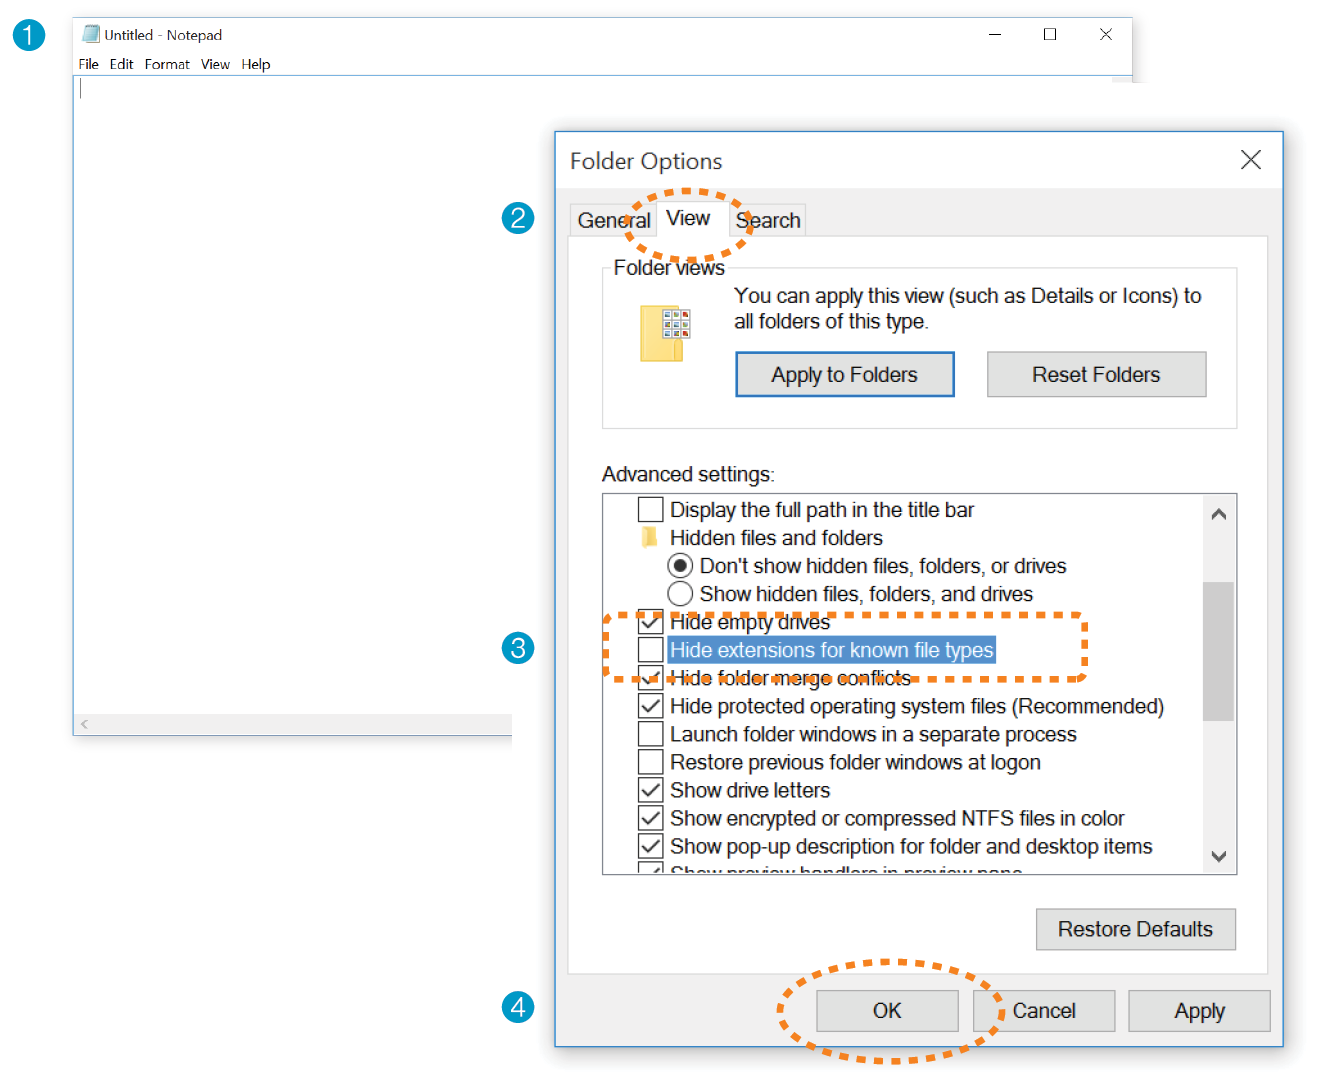Select Show hidden files, folders, and drives

[680, 594]
